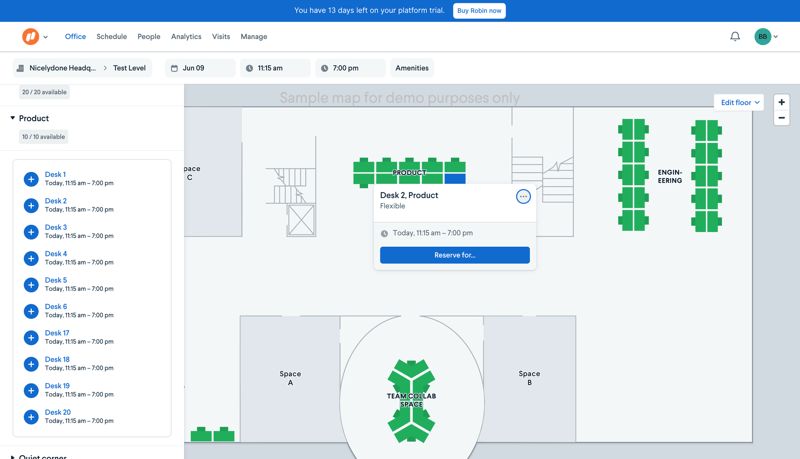The image size is (800, 459).
Task: Click the plus icon for Desk 18
Action: click(x=31, y=364)
